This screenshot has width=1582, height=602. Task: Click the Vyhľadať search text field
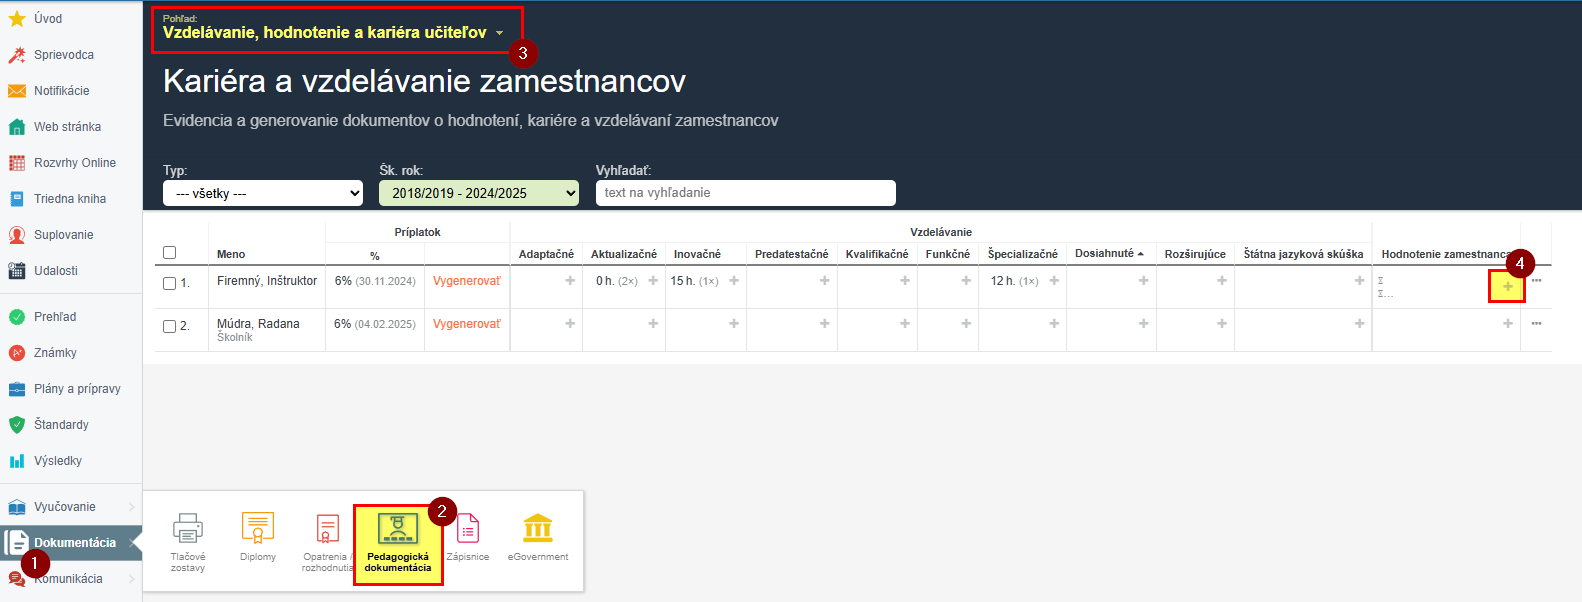point(745,193)
